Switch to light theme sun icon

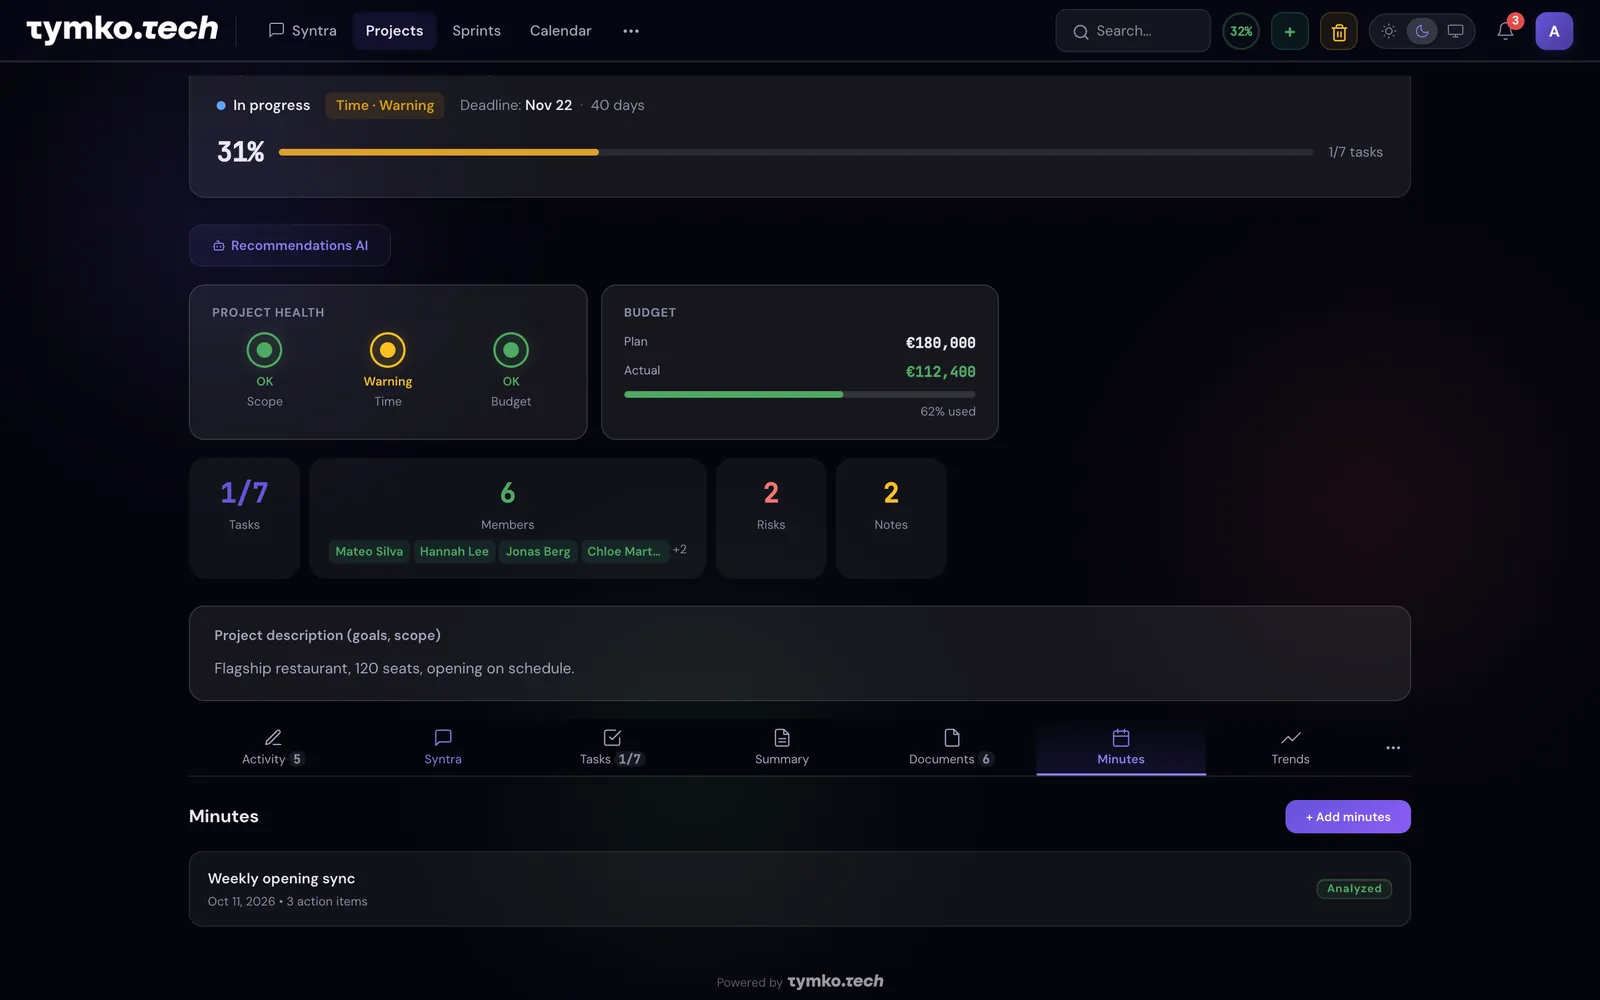(x=1389, y=31)
